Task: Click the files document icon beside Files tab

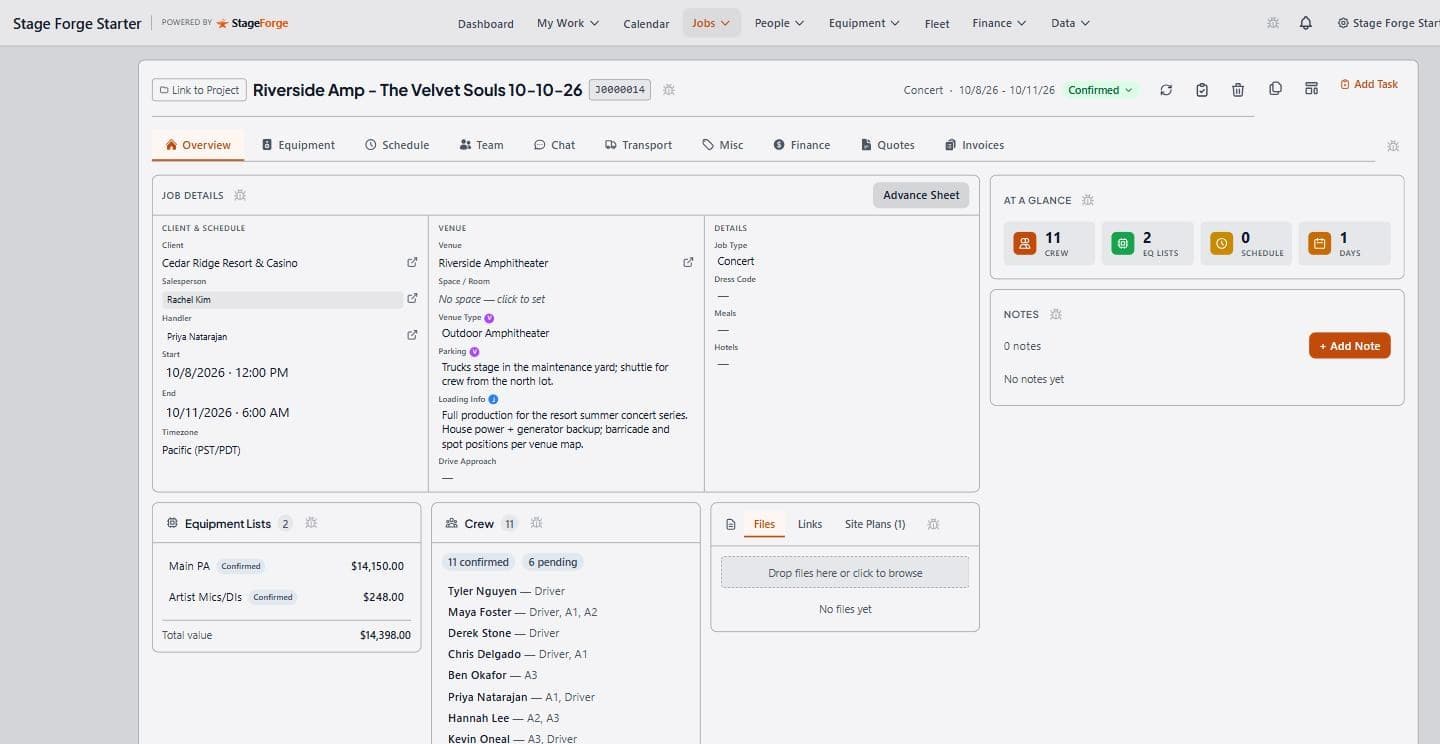Action: (x=730, y=524)
